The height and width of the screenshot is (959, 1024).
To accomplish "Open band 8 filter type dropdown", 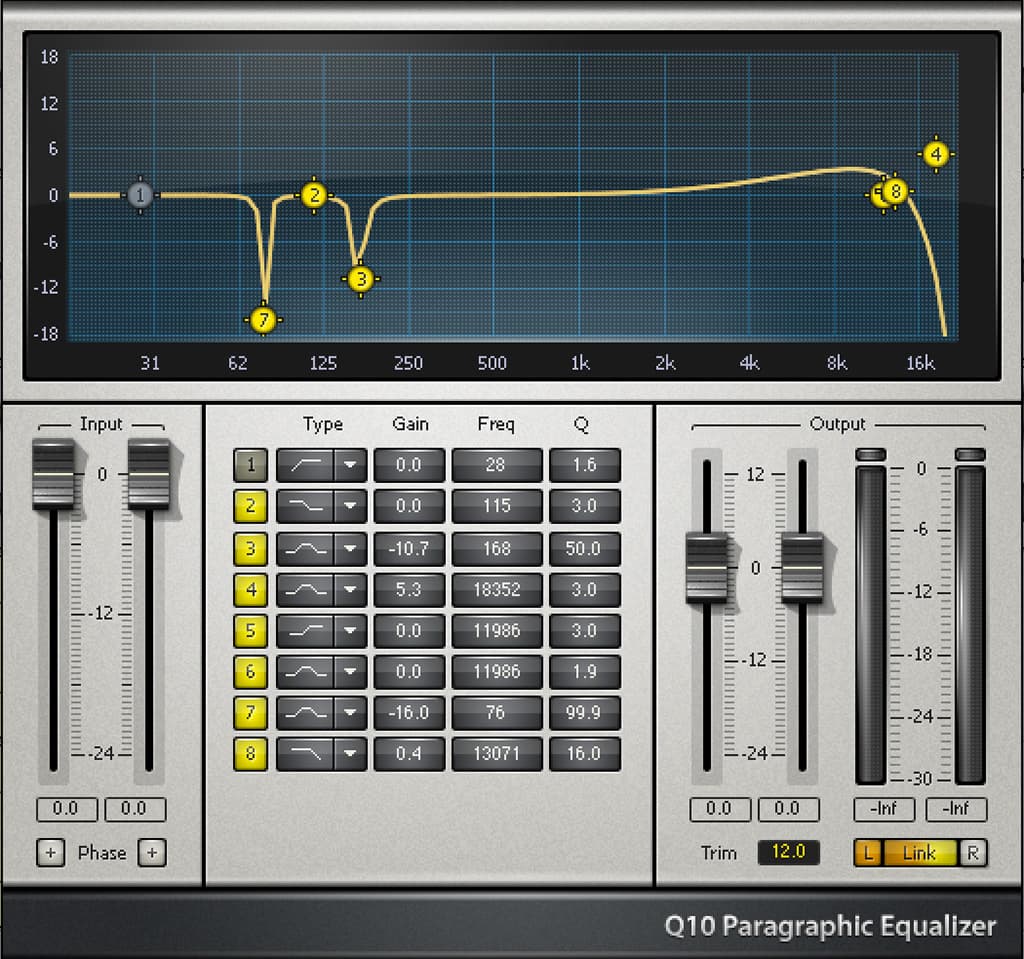I will tap(350, 753).
